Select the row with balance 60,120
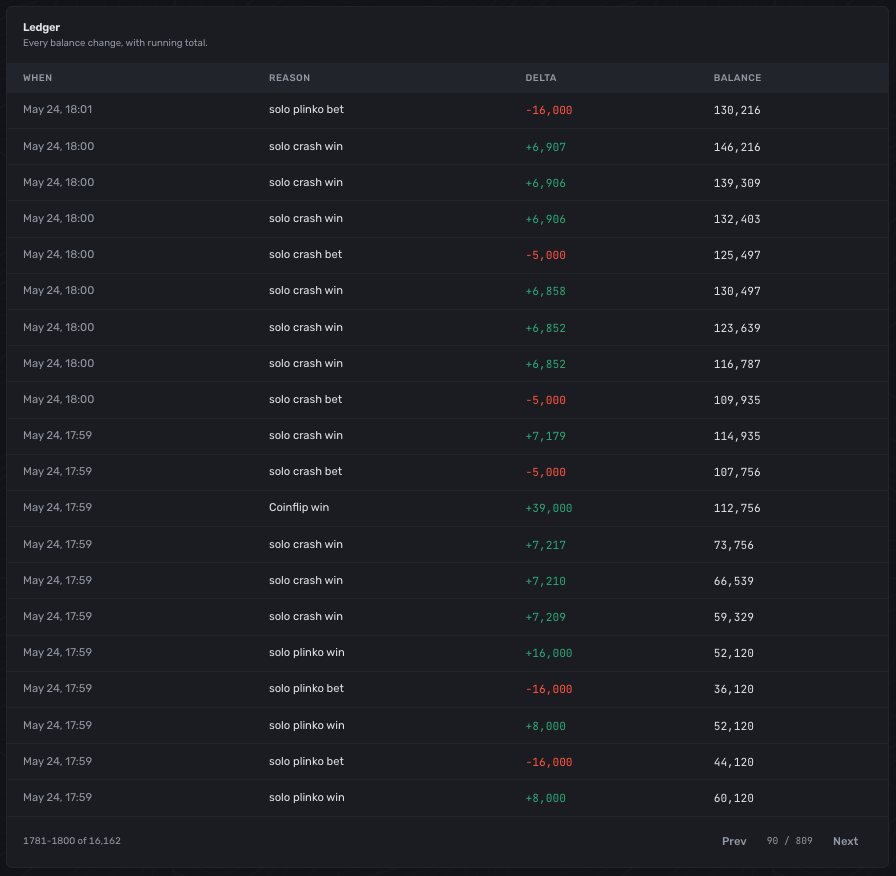This screenshot has height=876, width=896. click(447, 798)
